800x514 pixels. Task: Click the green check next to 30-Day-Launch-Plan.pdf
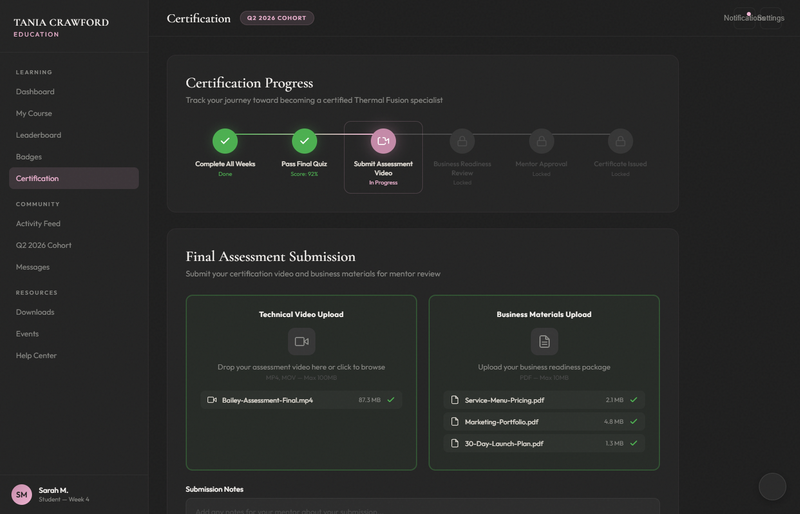pyautogui.click(x=634, y=443)
